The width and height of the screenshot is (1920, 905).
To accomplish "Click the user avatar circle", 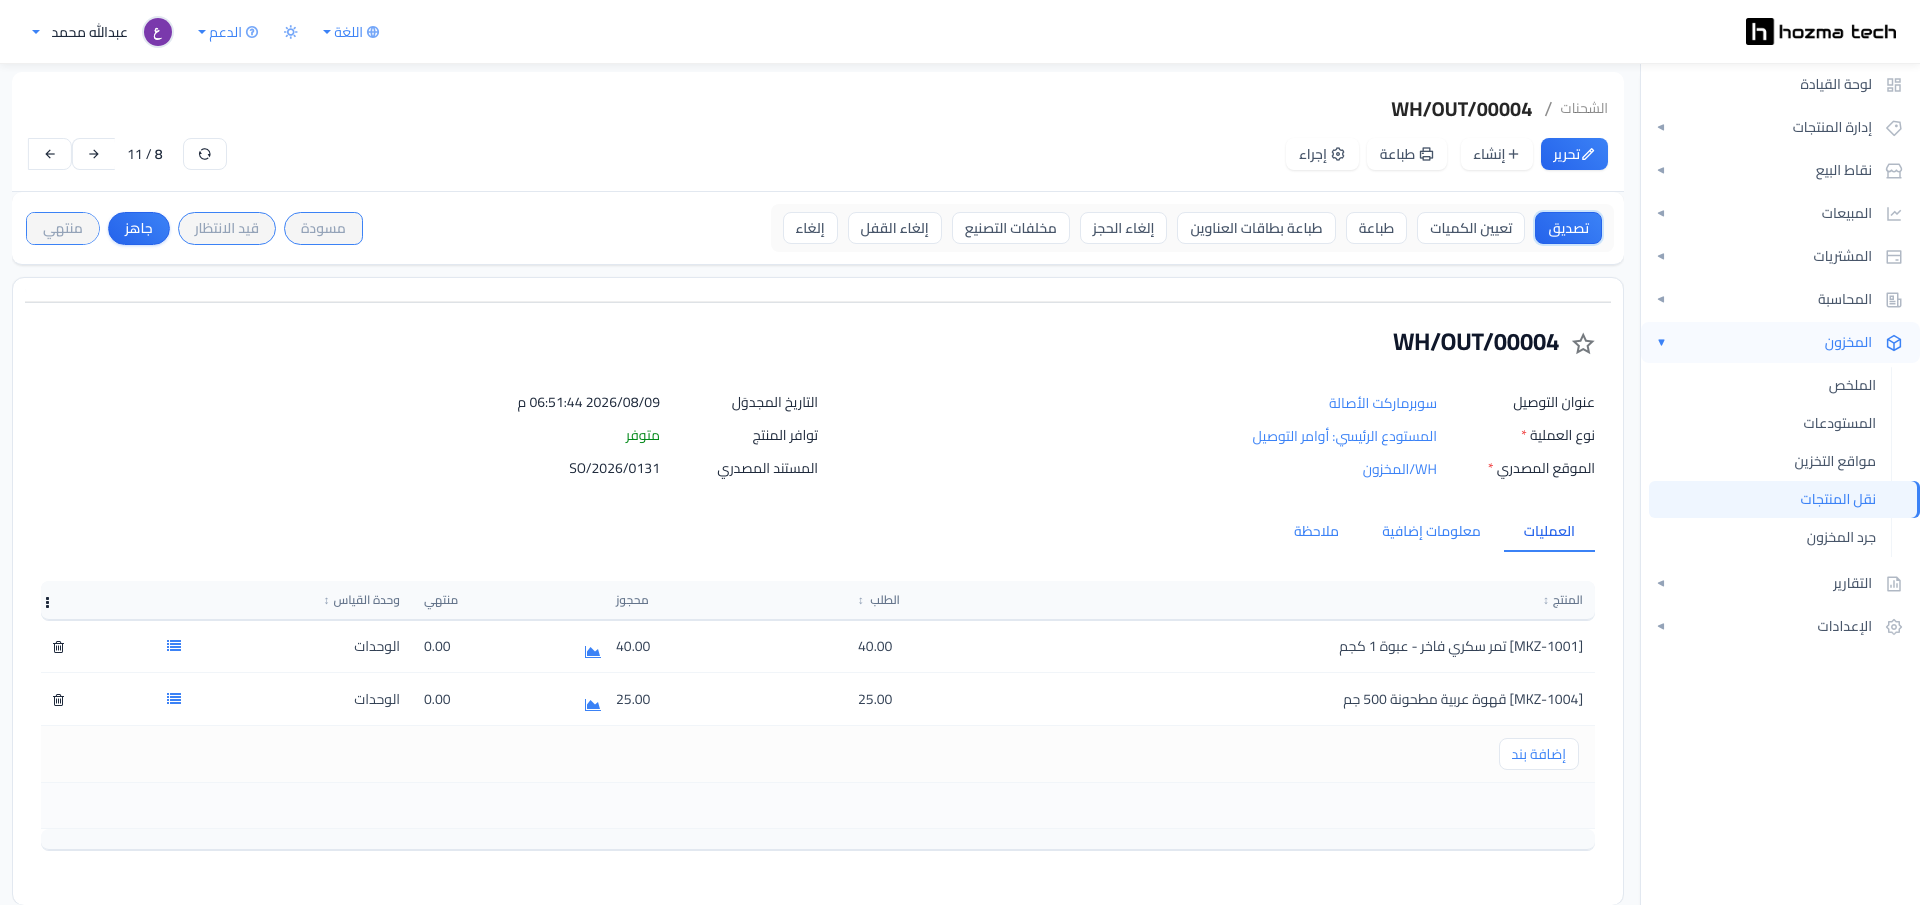I will coord(158,32).
